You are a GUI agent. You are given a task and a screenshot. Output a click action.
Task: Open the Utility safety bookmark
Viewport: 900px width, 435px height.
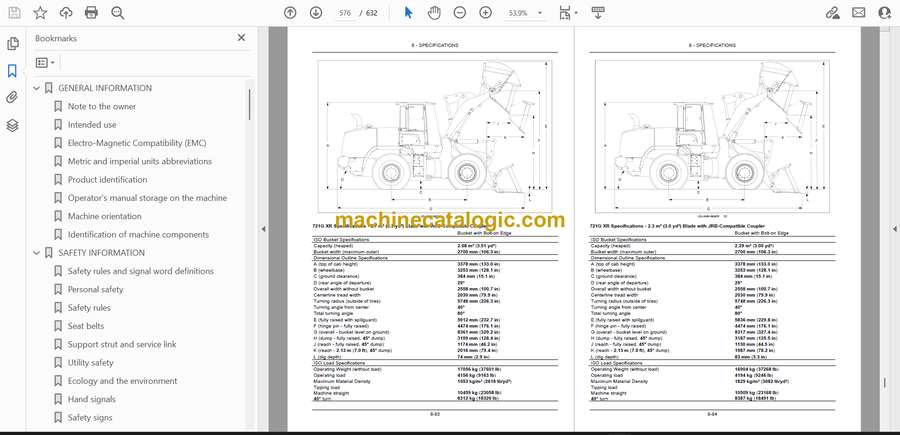(91, 363)
